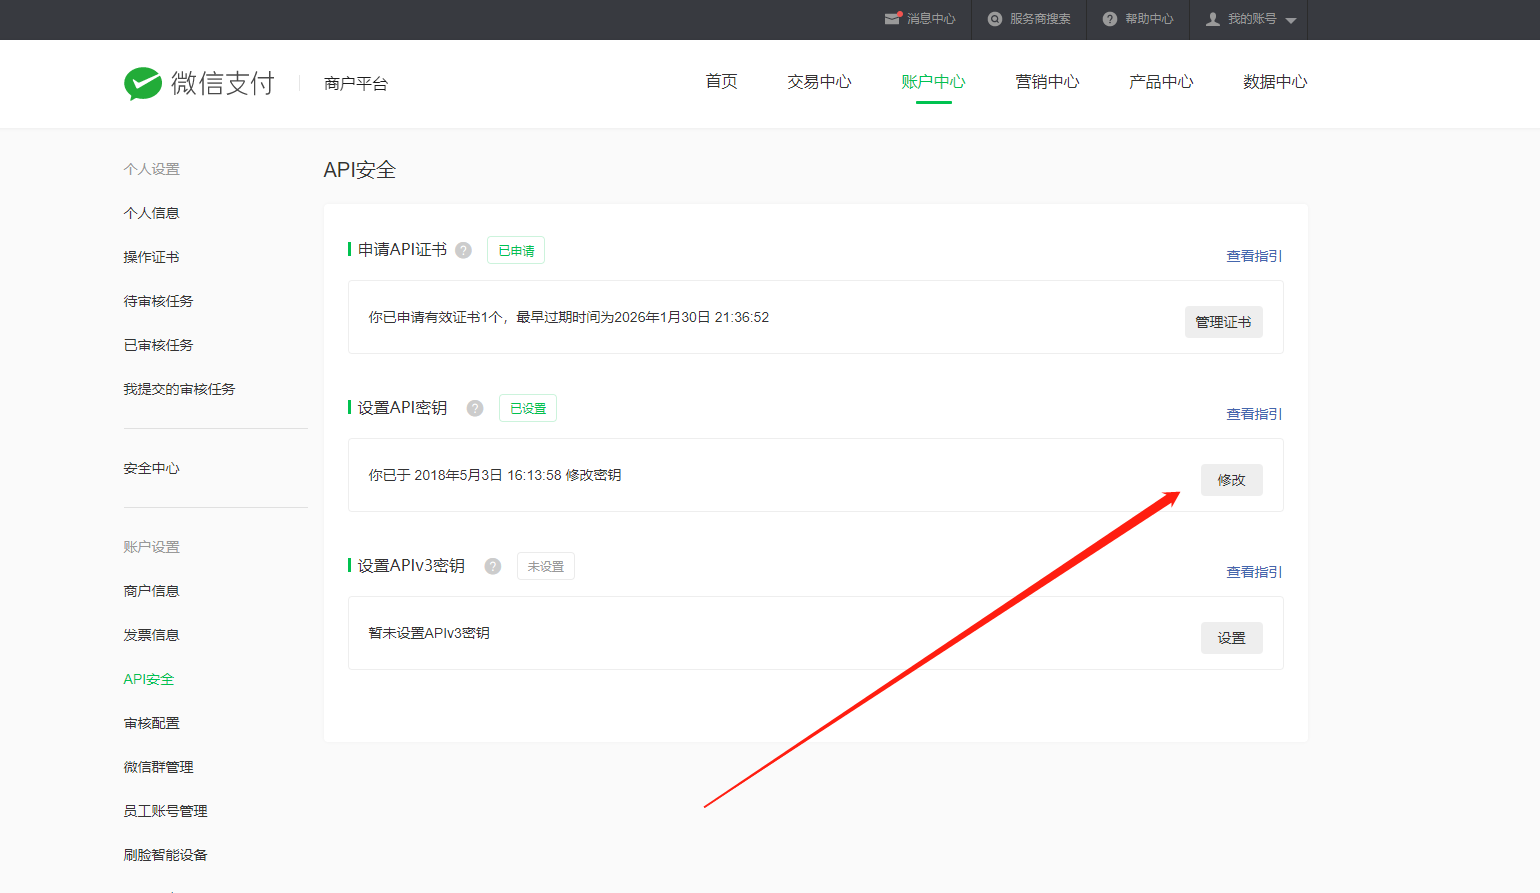Image resolution: width=1540 pixels, height=893 pixels.
Task: Open 我提交的审核任务 in the sidebar
Action: [x=180, y=389]
